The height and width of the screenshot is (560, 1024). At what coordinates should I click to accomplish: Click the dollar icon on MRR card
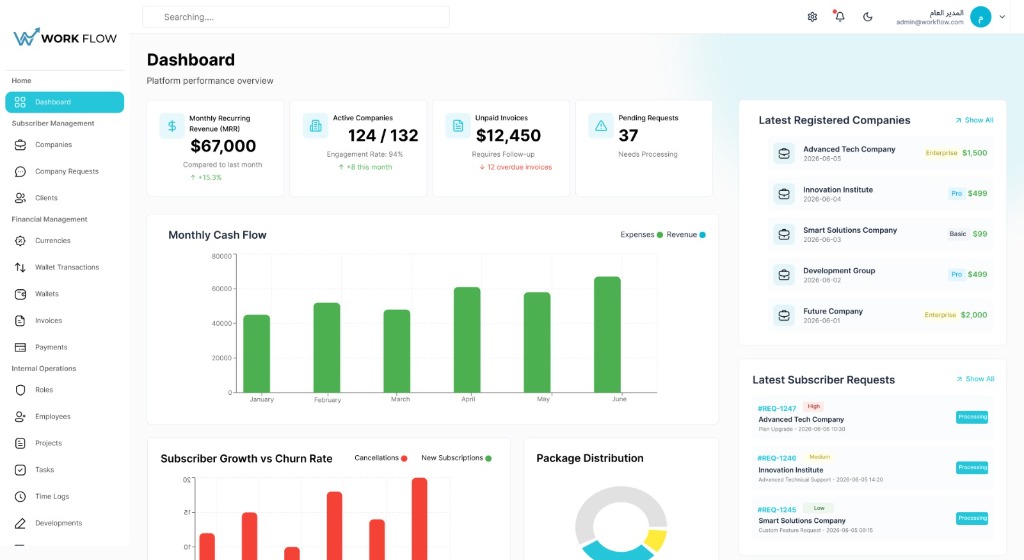tap(172, 126)
